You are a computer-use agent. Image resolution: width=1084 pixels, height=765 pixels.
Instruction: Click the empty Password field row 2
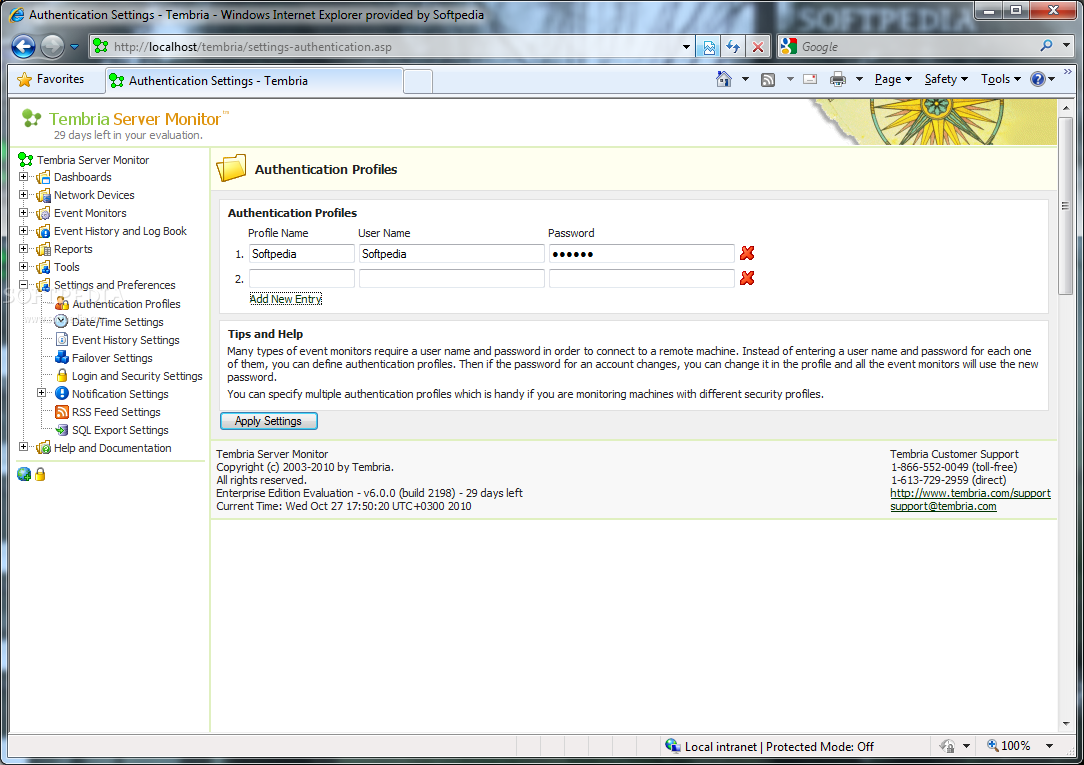(x=642, y=278)
